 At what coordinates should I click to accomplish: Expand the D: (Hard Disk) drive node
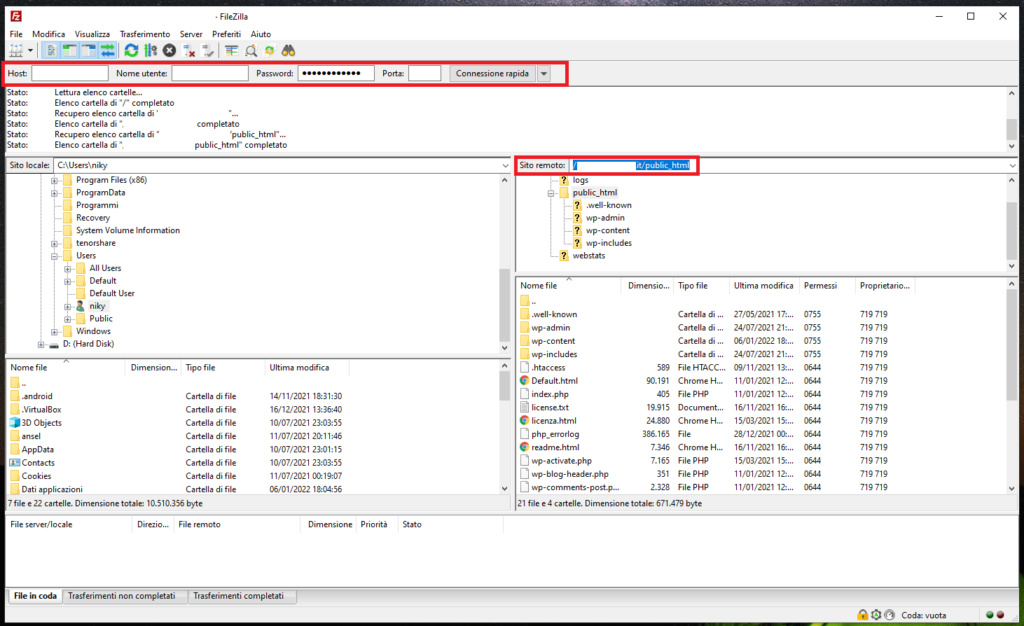click(x=40, y=344)
